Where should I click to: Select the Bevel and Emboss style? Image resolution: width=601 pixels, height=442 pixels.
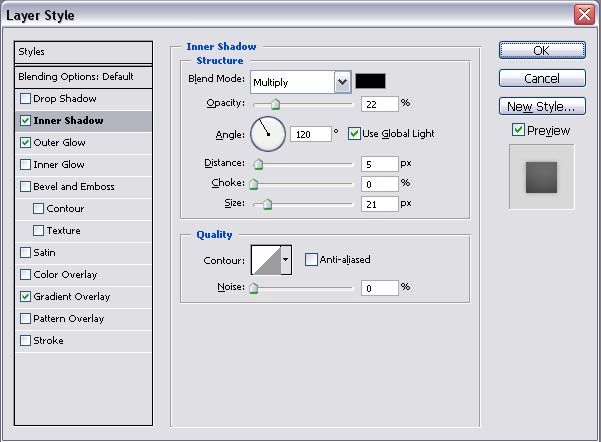tap(73, 187)
